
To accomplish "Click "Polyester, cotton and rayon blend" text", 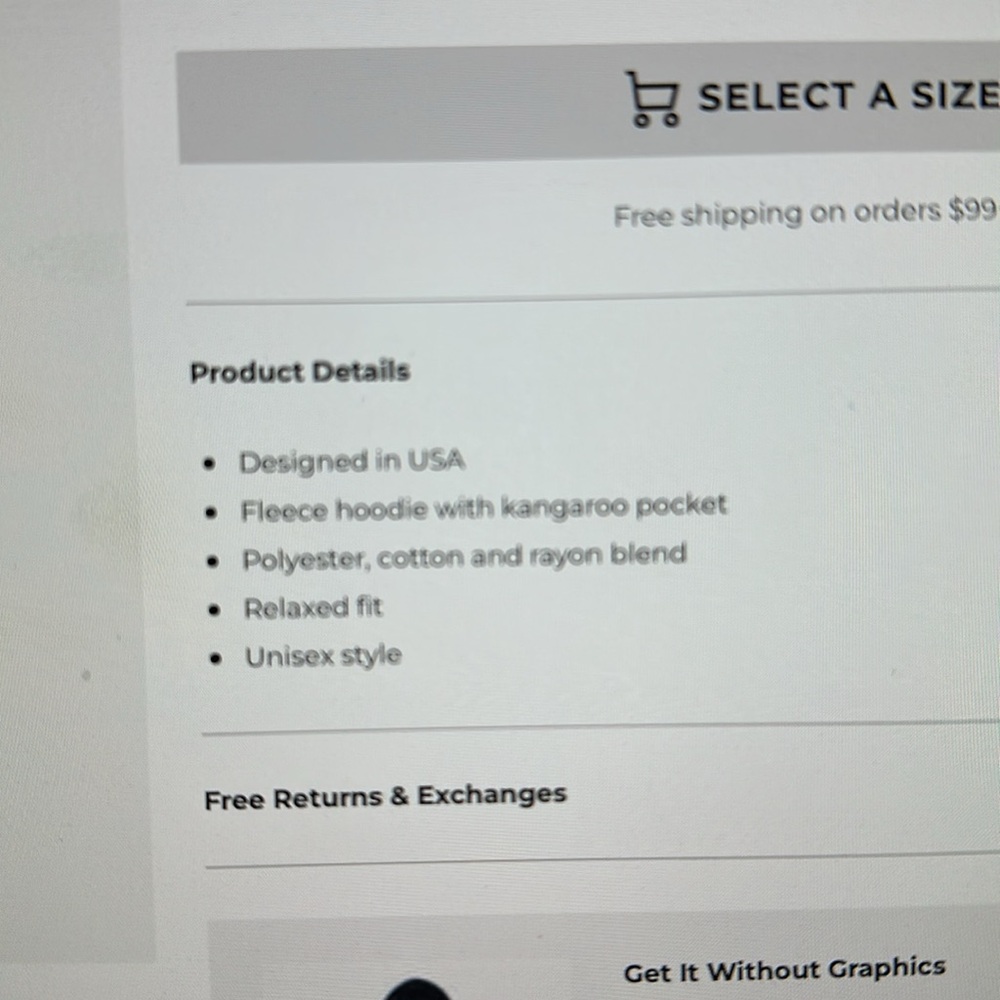I will point(464,557).
